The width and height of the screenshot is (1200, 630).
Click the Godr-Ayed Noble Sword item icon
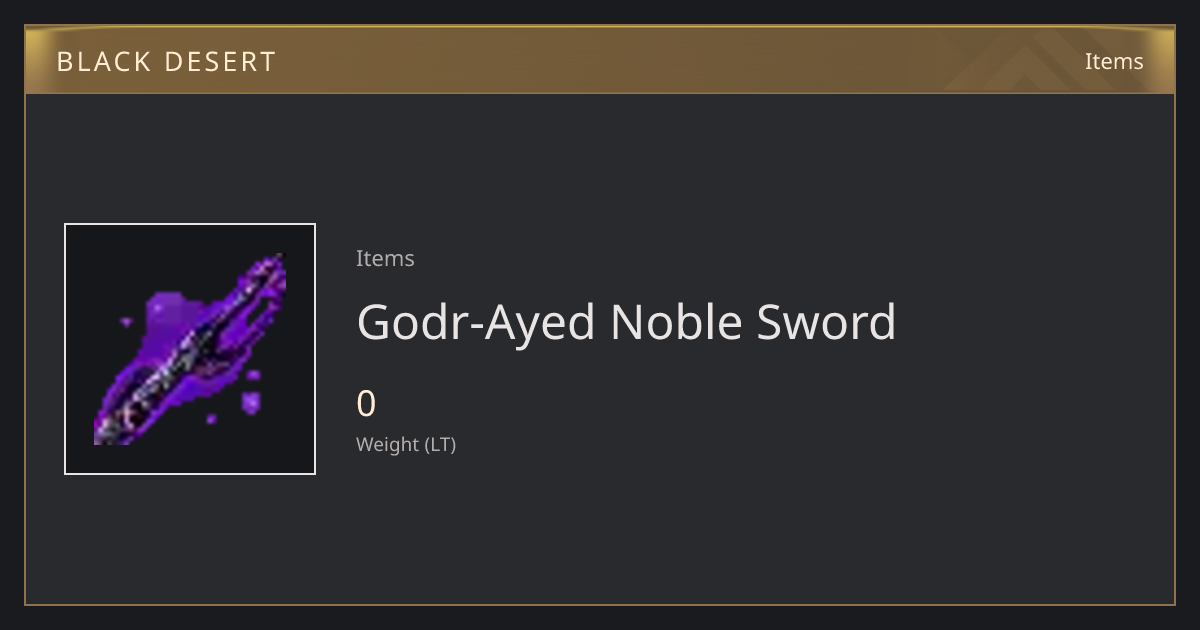click(190, 349)
